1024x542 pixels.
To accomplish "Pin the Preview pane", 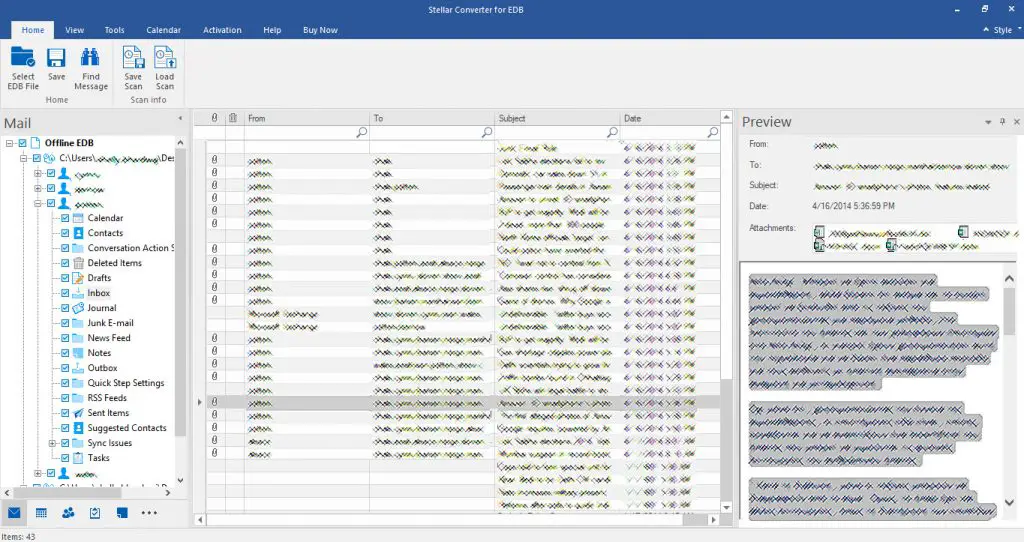I will click(1002, 122).
